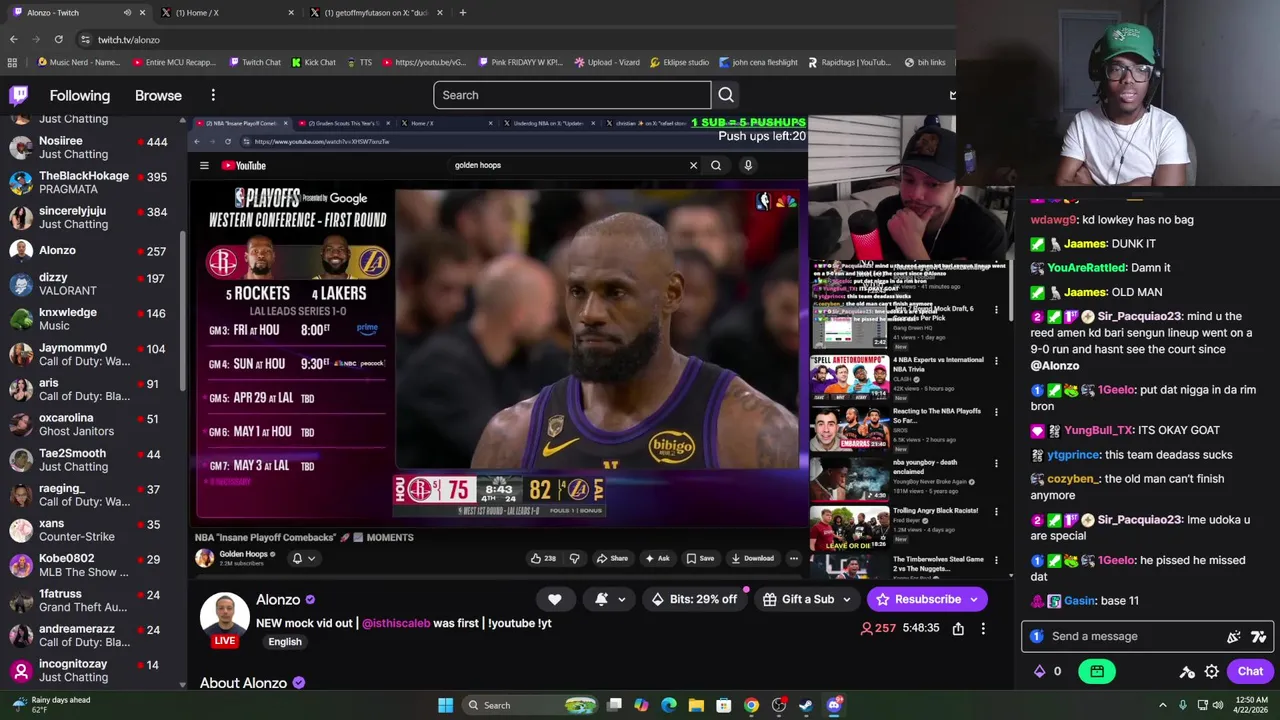Viewport: 1280px width, 720px height.
Task: Open a new browser tab
Action: point(462,12)
